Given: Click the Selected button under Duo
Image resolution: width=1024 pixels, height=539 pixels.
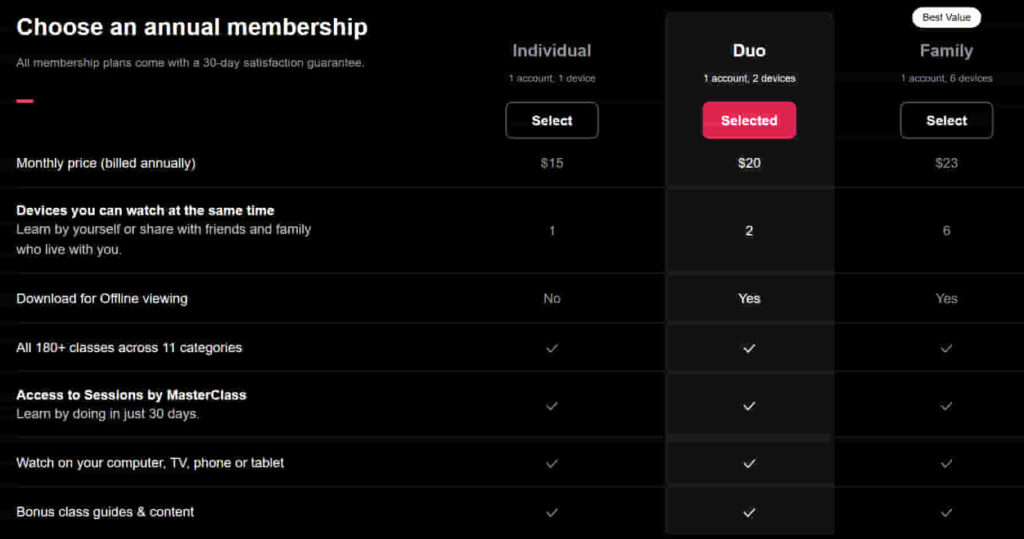Looking at the screenshot, I should click(749, 120).
